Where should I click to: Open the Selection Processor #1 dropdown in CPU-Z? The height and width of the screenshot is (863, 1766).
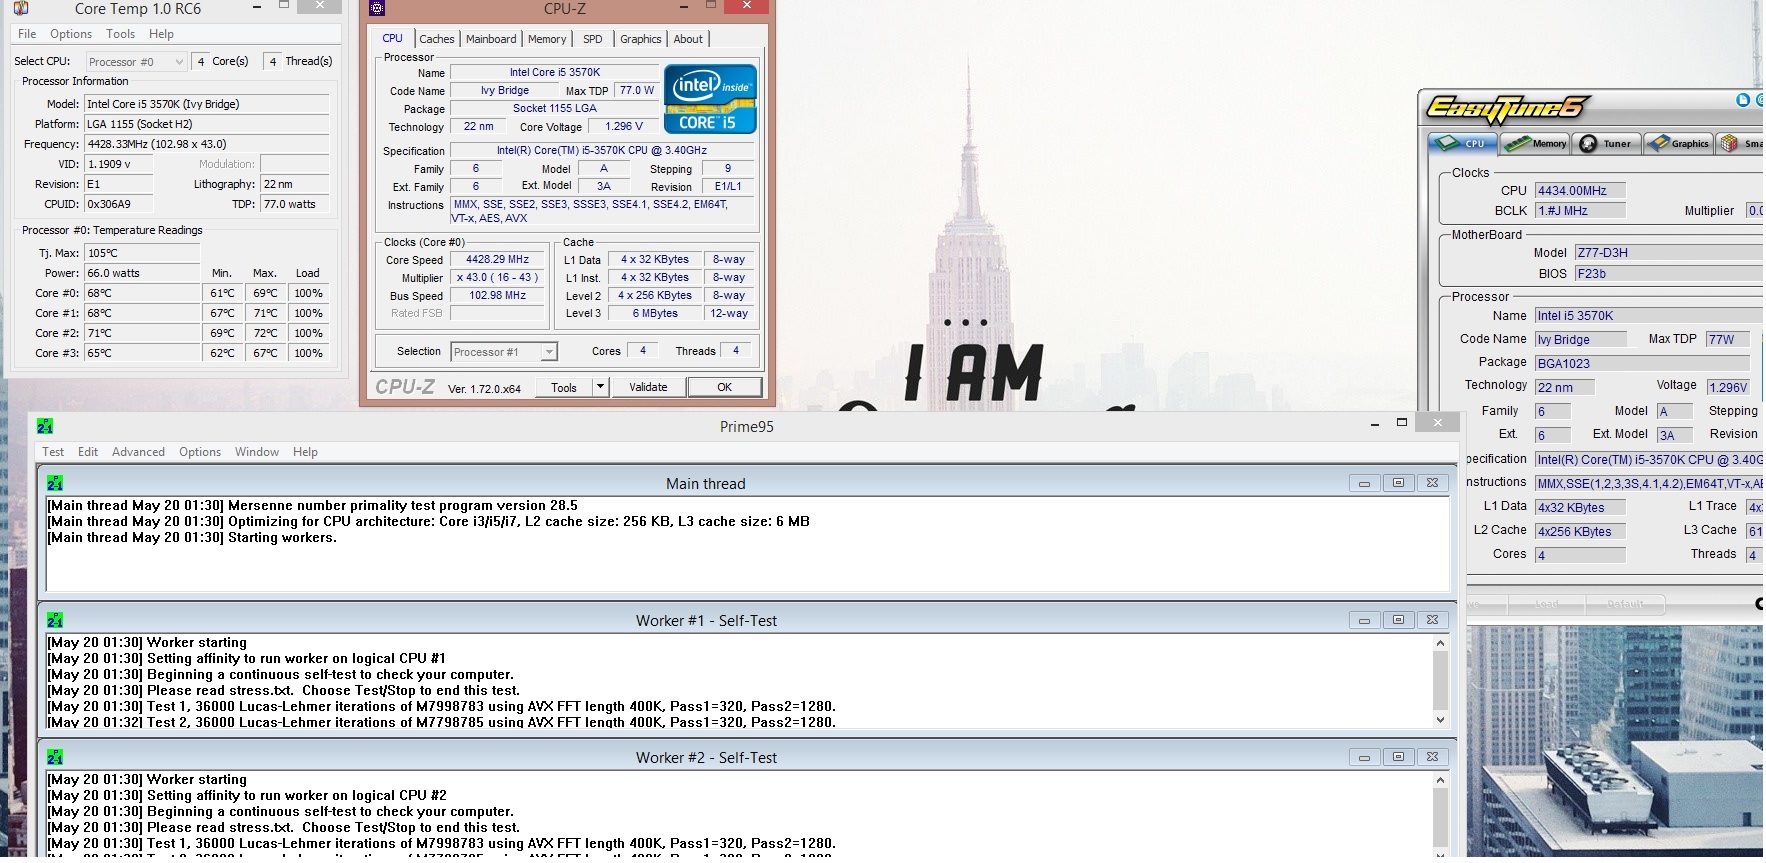tap(504, 351)
